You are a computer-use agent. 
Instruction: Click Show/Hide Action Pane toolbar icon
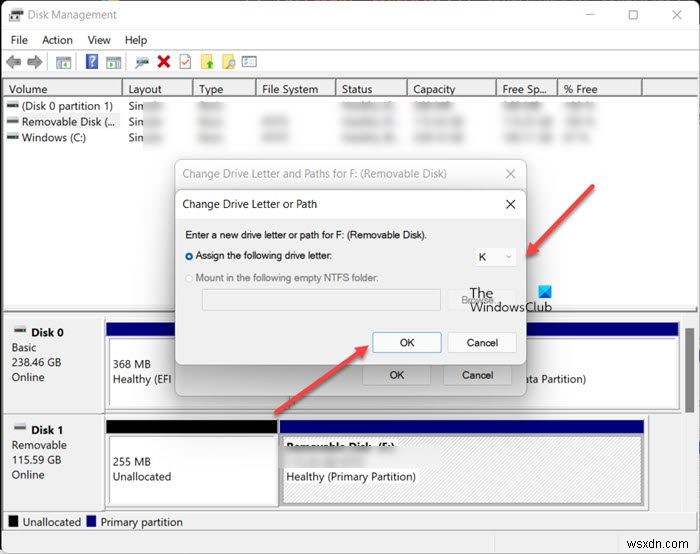coord(113,62)
